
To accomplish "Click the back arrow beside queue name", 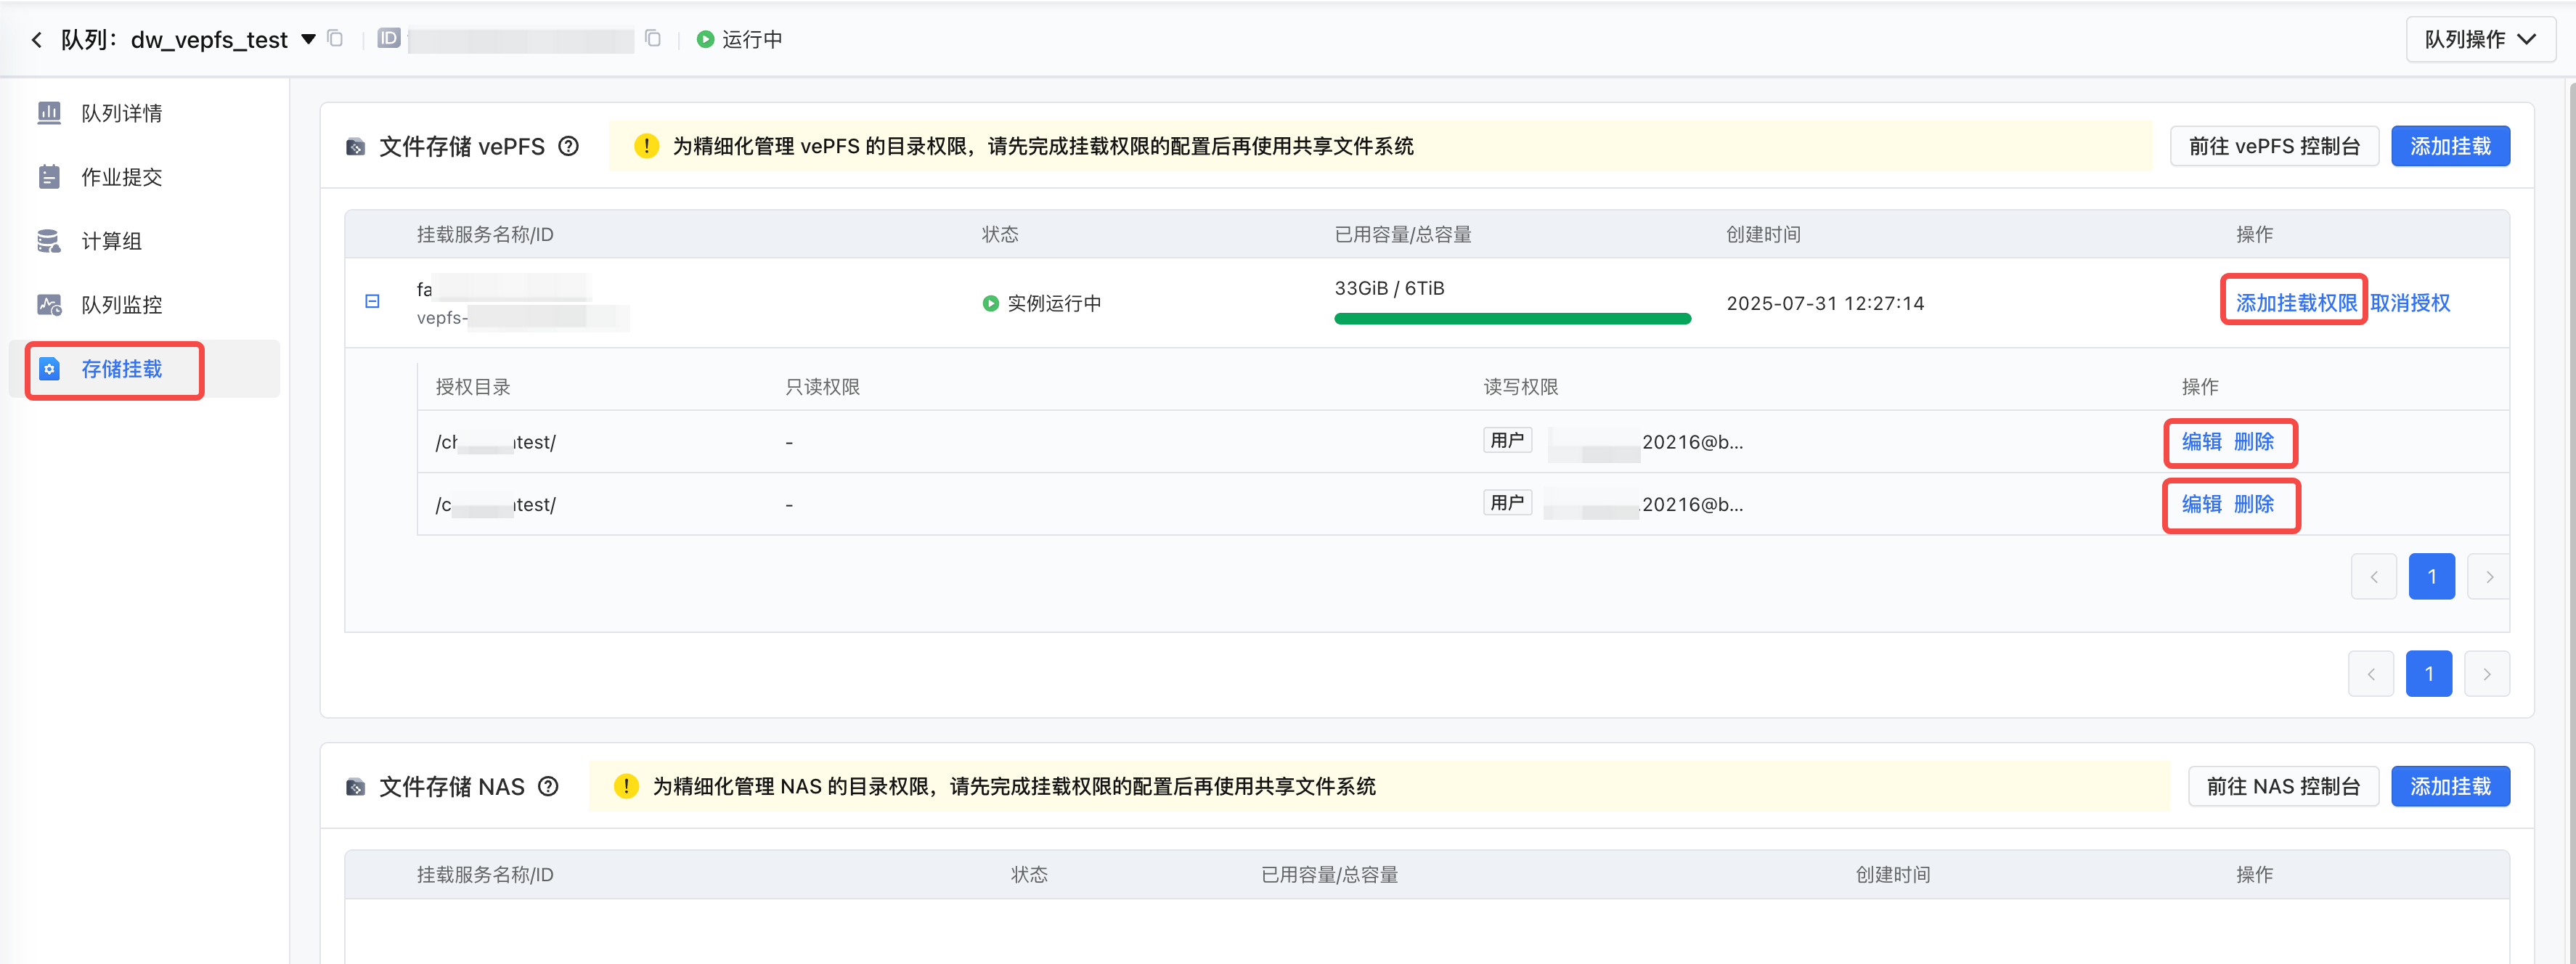I will pos(37,39).
